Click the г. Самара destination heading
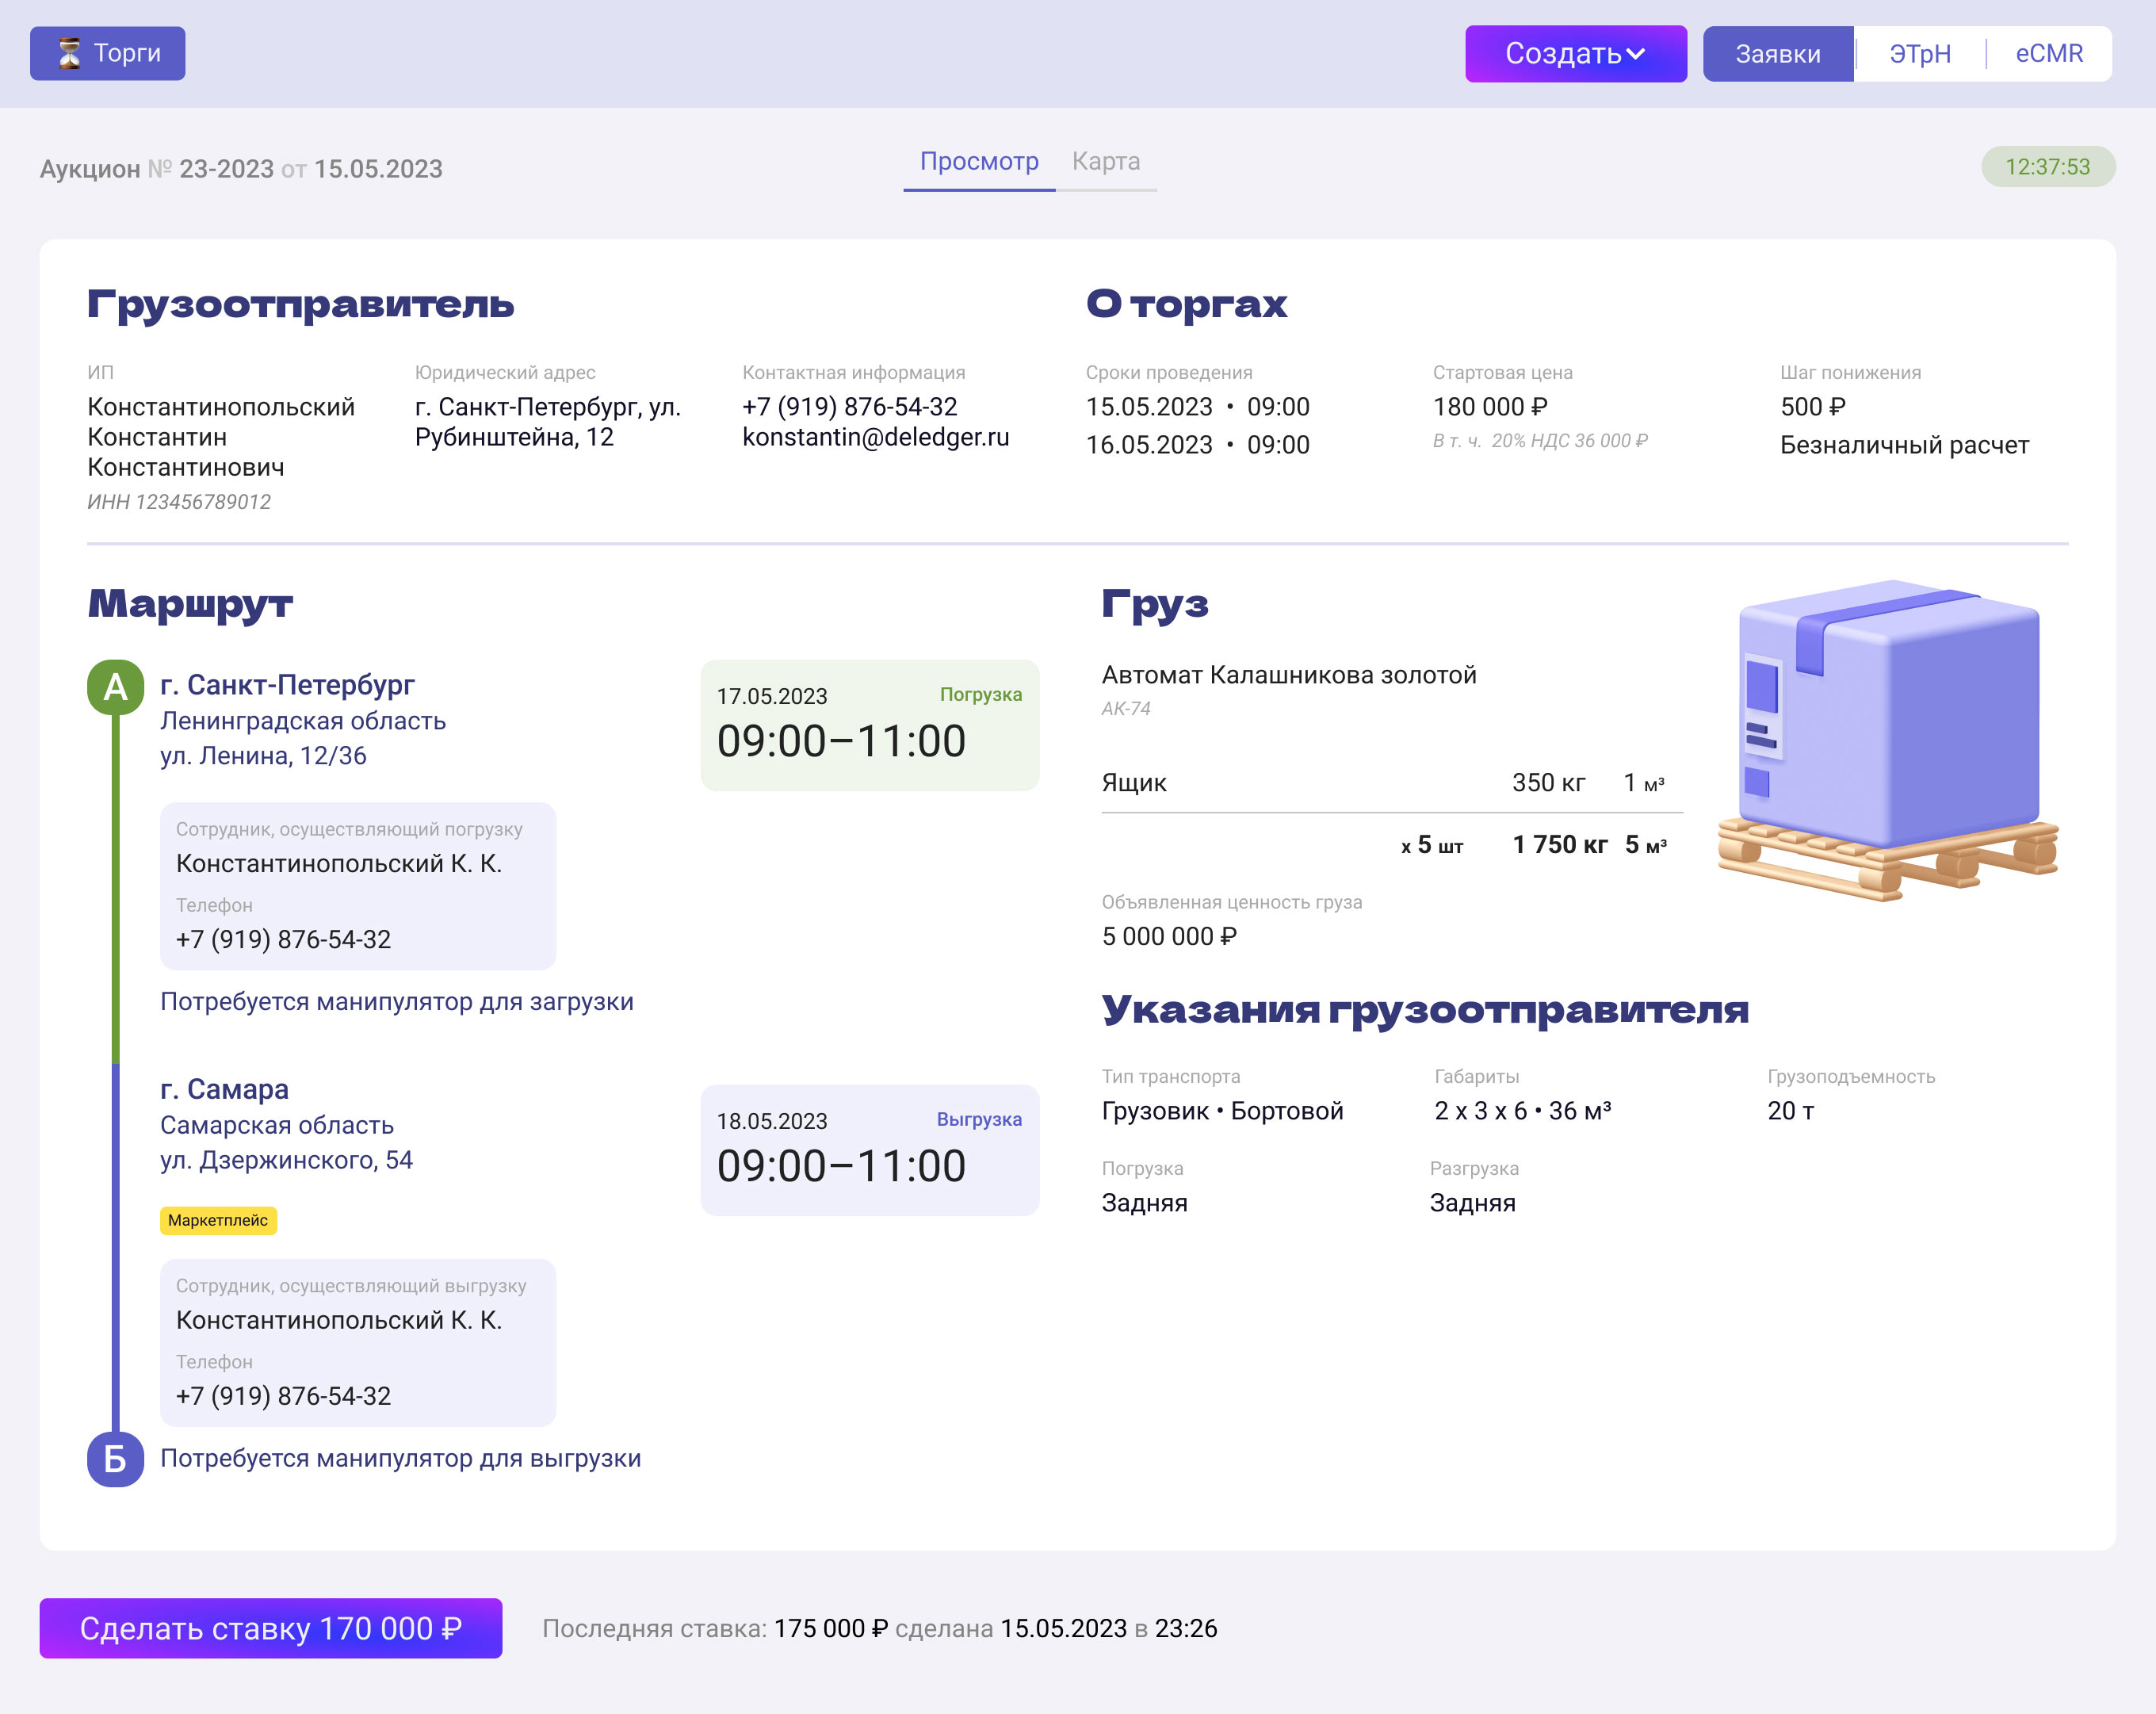The width and height of the screenshot is (2156, 1714). (225, 1089)
